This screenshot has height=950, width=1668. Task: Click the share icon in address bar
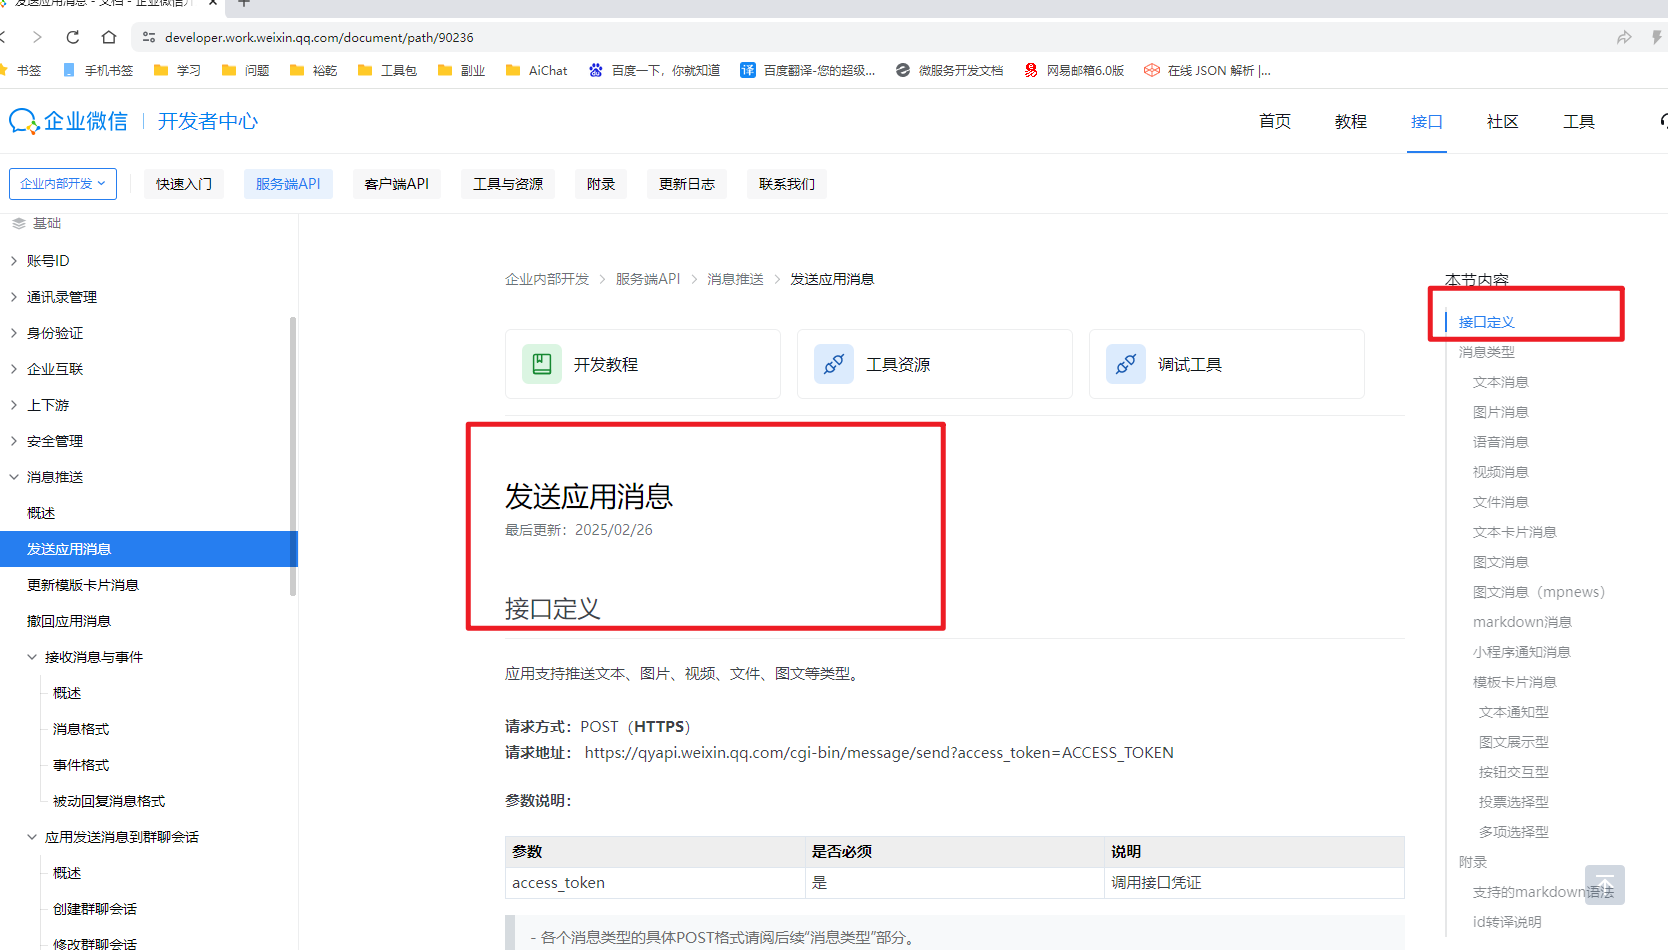click(1624, 37)
